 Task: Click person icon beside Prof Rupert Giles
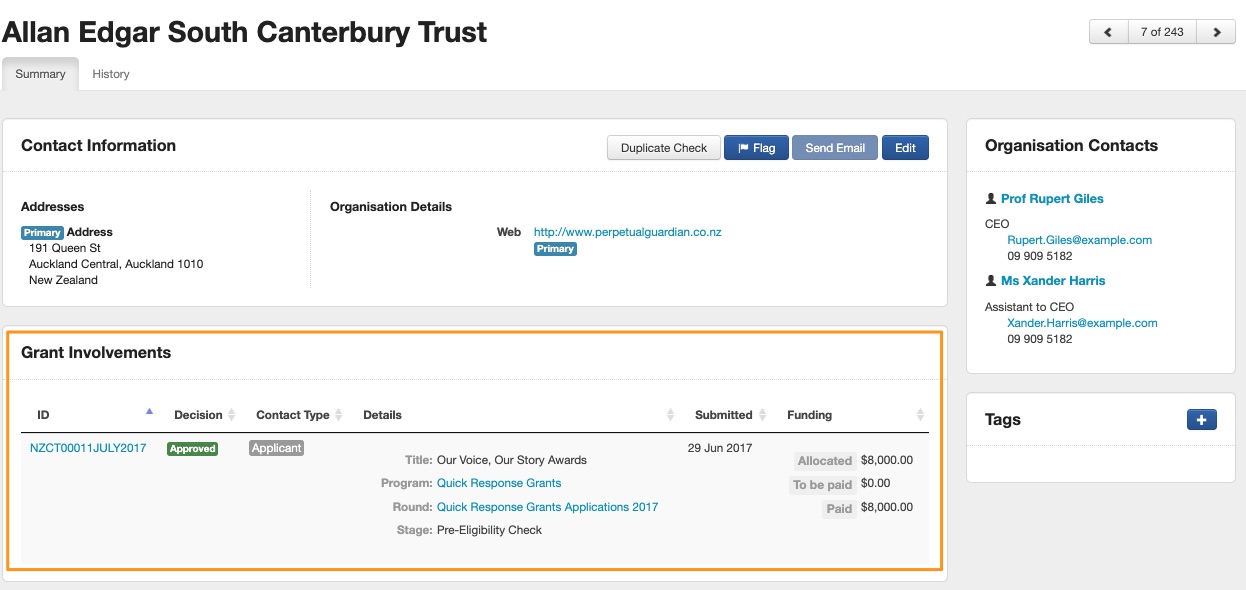991,199
